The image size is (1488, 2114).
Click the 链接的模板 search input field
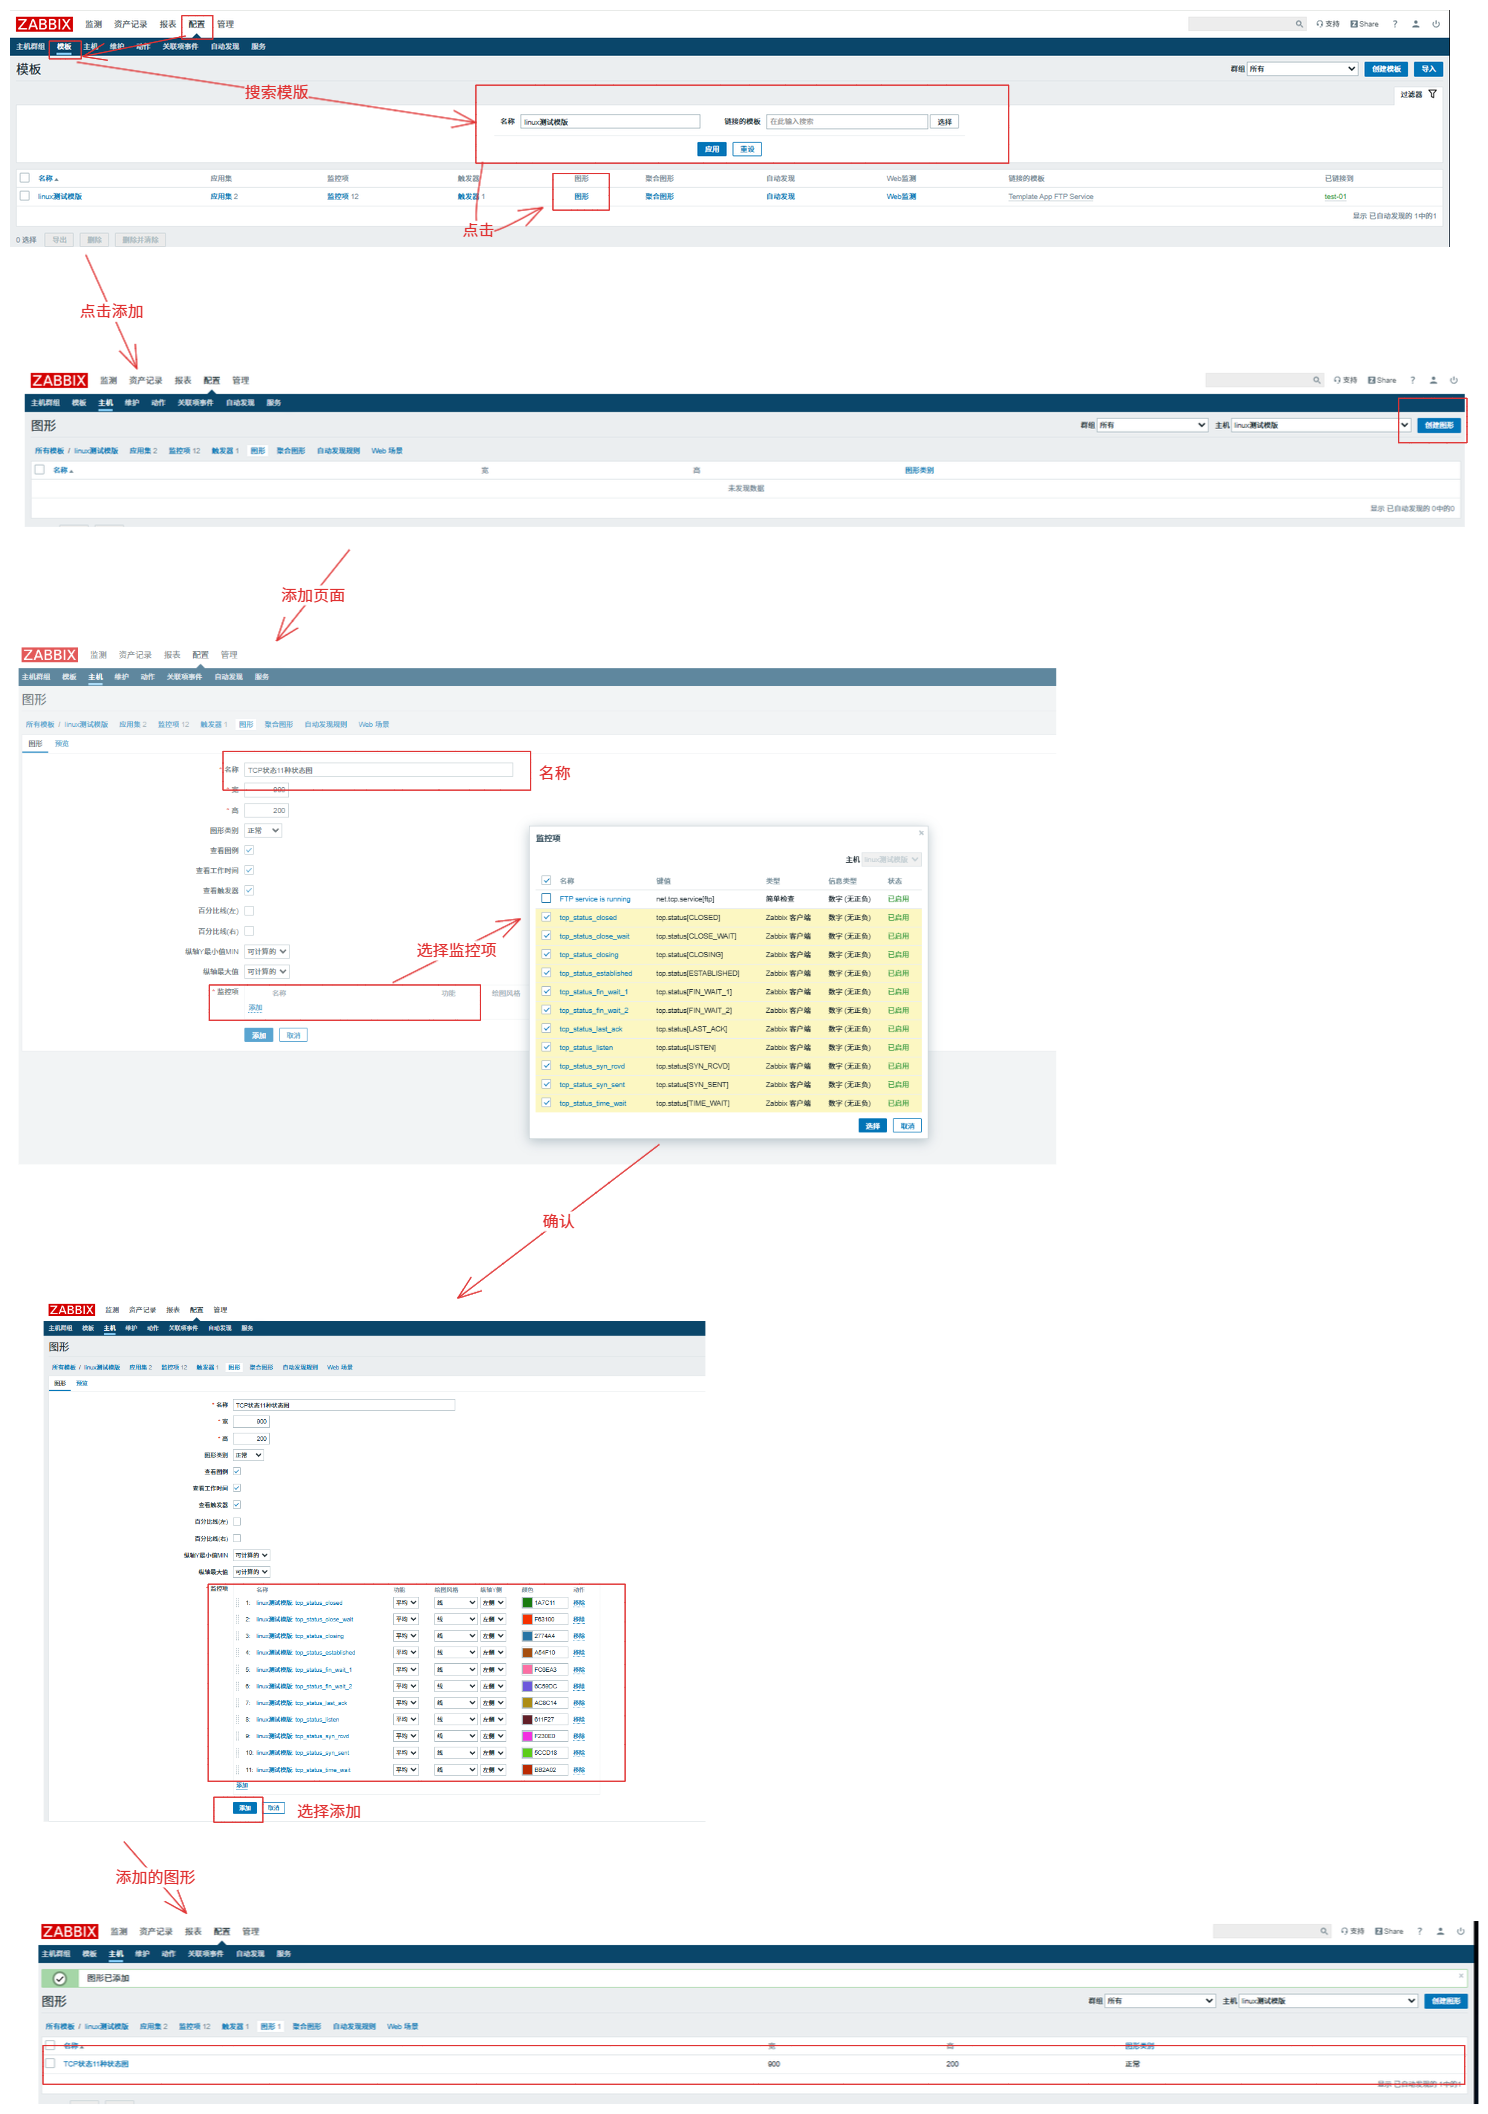tap(847, 122)
